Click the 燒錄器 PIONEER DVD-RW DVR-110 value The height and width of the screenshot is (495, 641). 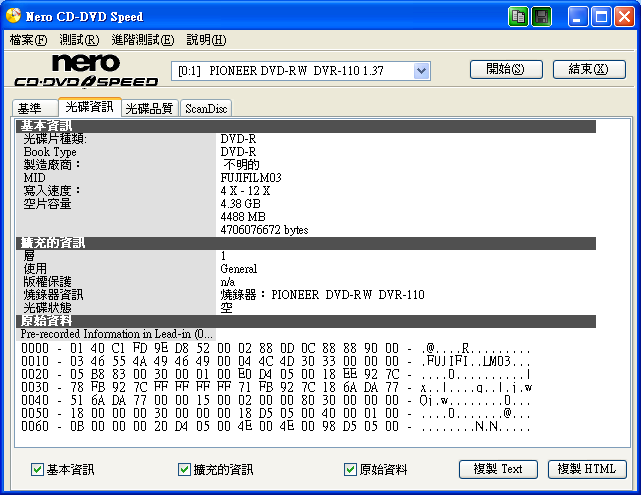pyautogui.click(x=323, y=295)
